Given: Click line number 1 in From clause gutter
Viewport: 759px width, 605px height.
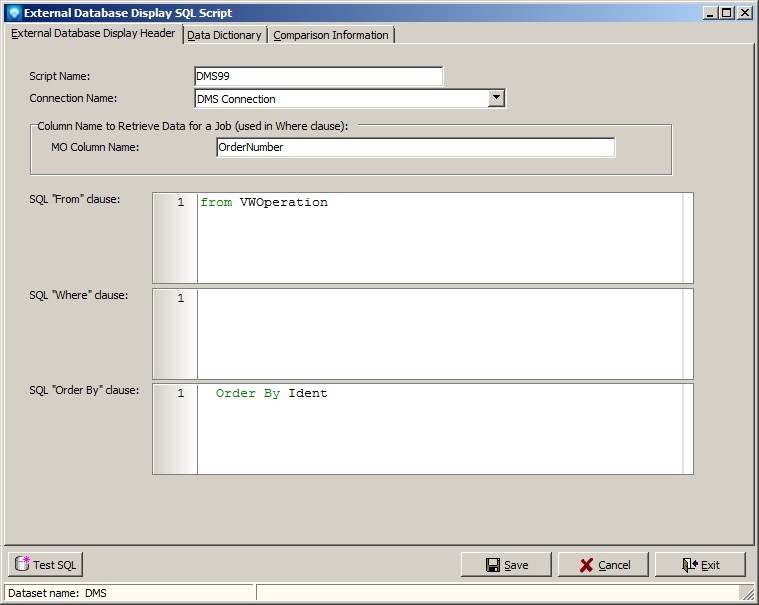Looking at the screenshot, I should [x=180, y=203].
